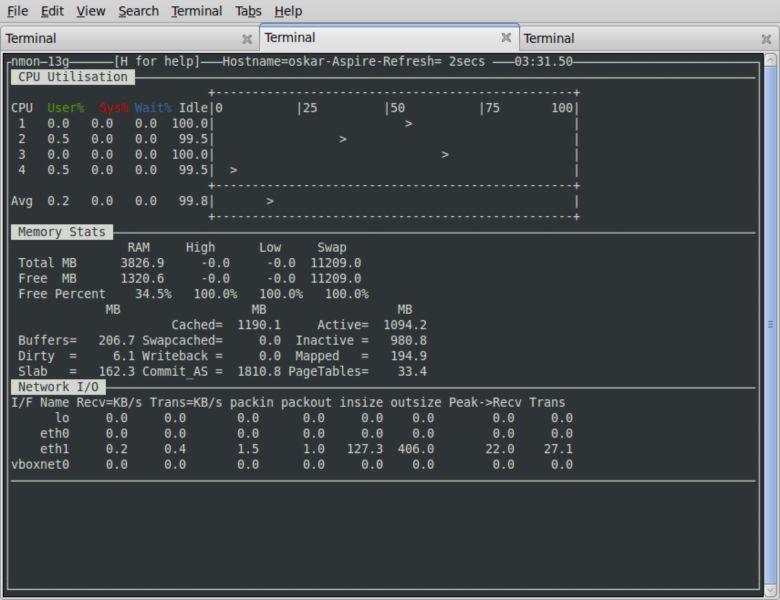The width and height of the screenshot is (780, 600).
Task: Open the Terminal menu
Action: 196,11
